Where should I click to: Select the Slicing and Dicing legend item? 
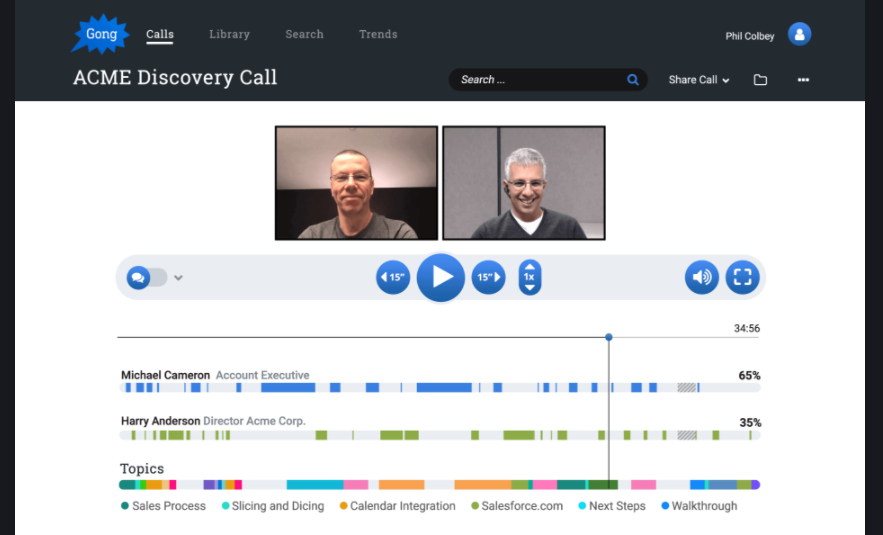[x=273, y=506]
